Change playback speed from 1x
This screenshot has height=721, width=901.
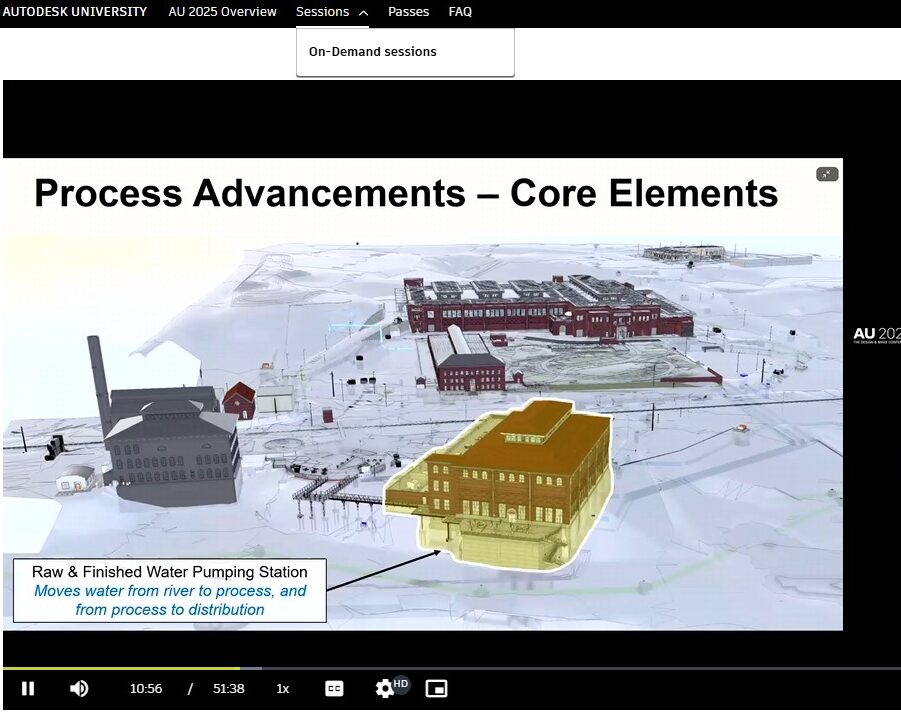click(x=283, y=688)
